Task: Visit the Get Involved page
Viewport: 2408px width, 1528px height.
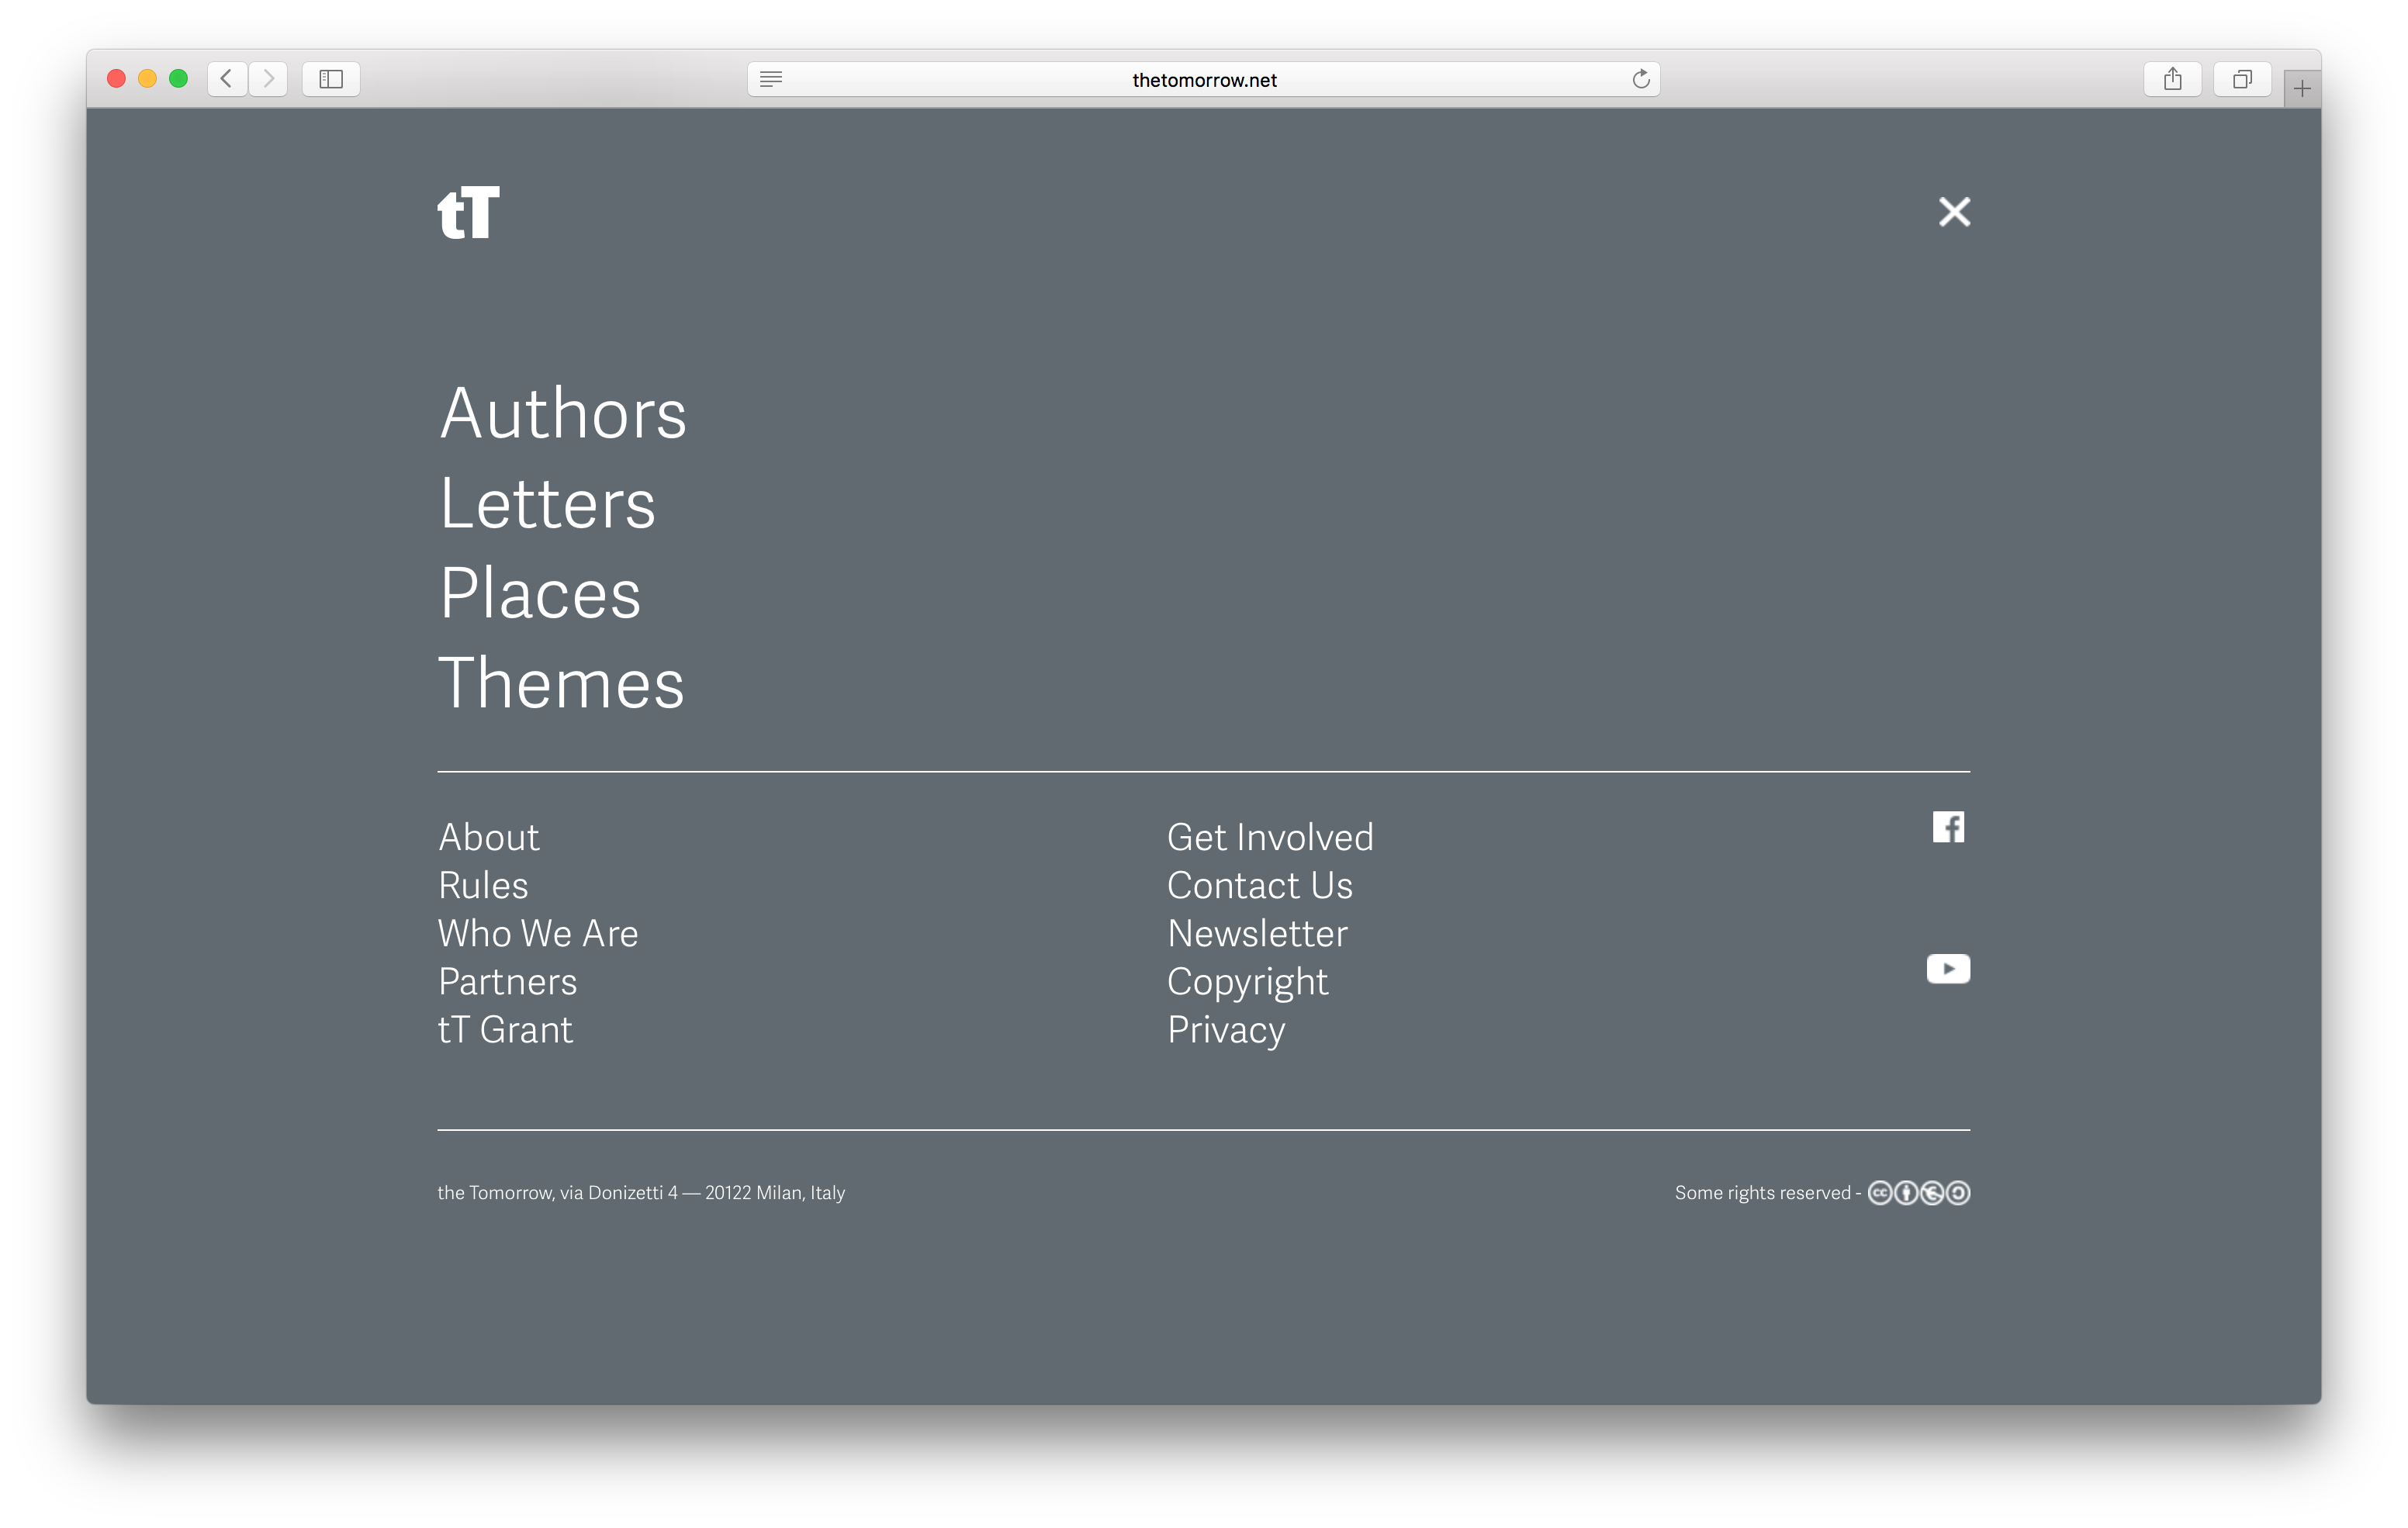Action: [1270, 837]
